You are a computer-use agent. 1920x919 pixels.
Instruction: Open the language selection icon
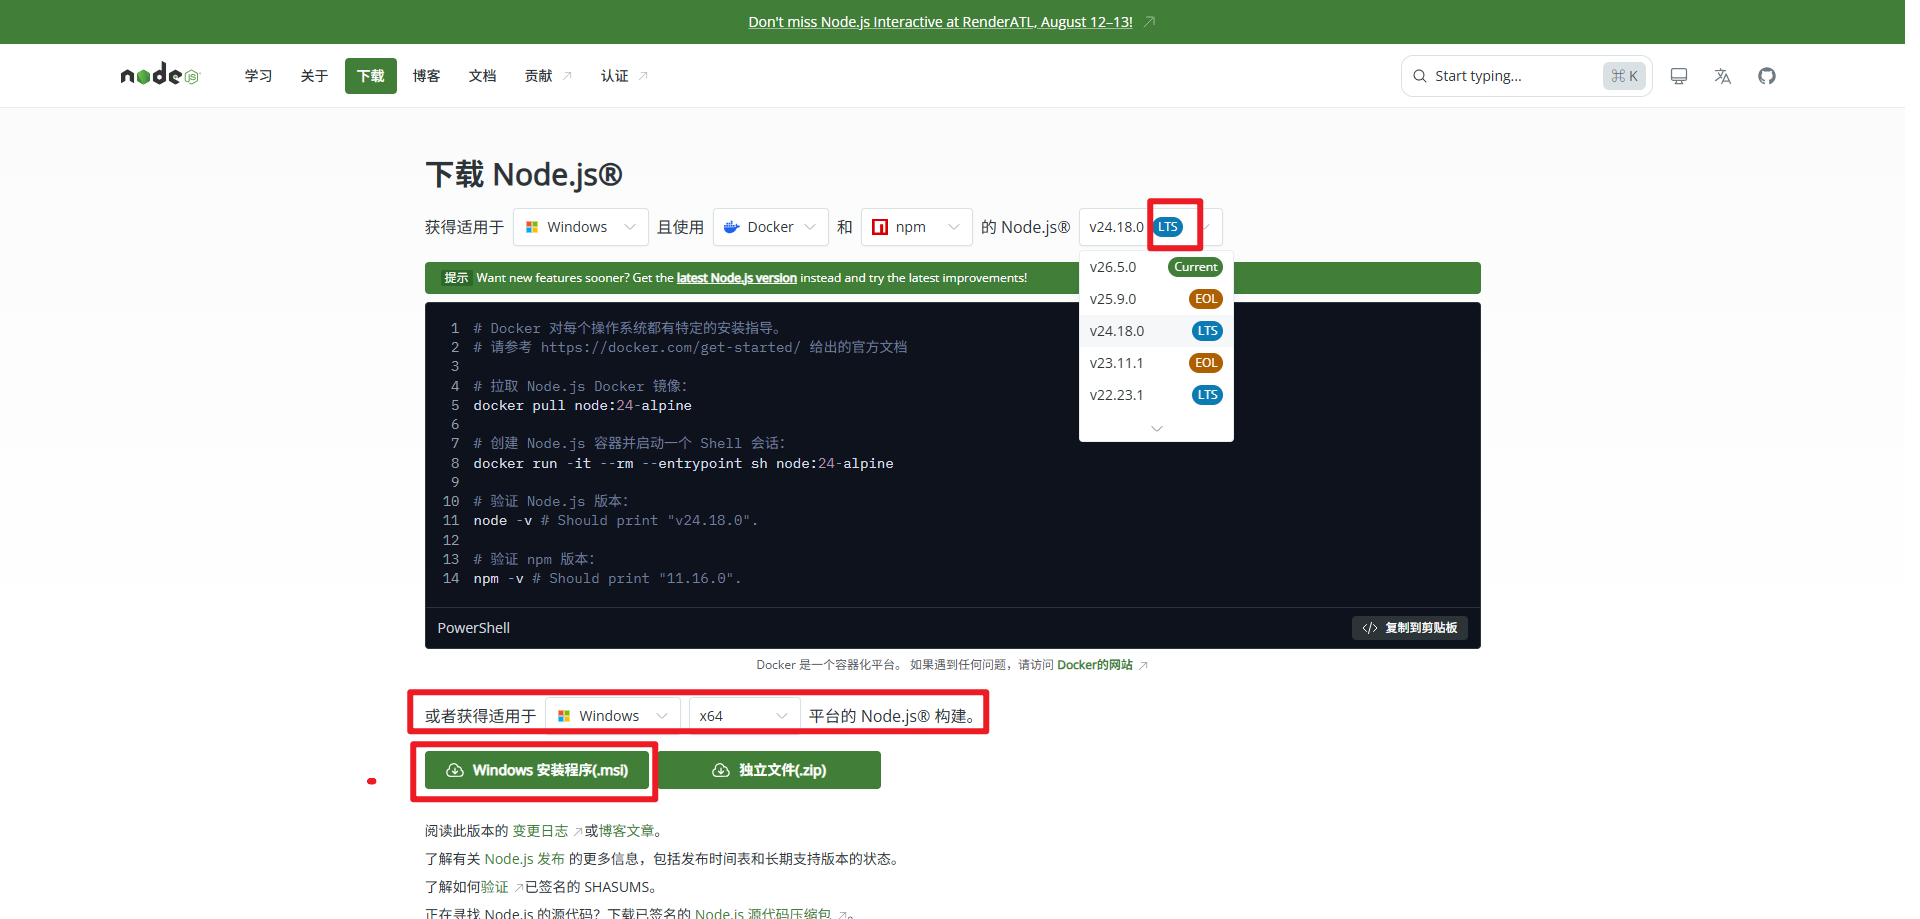point(1722,76)
